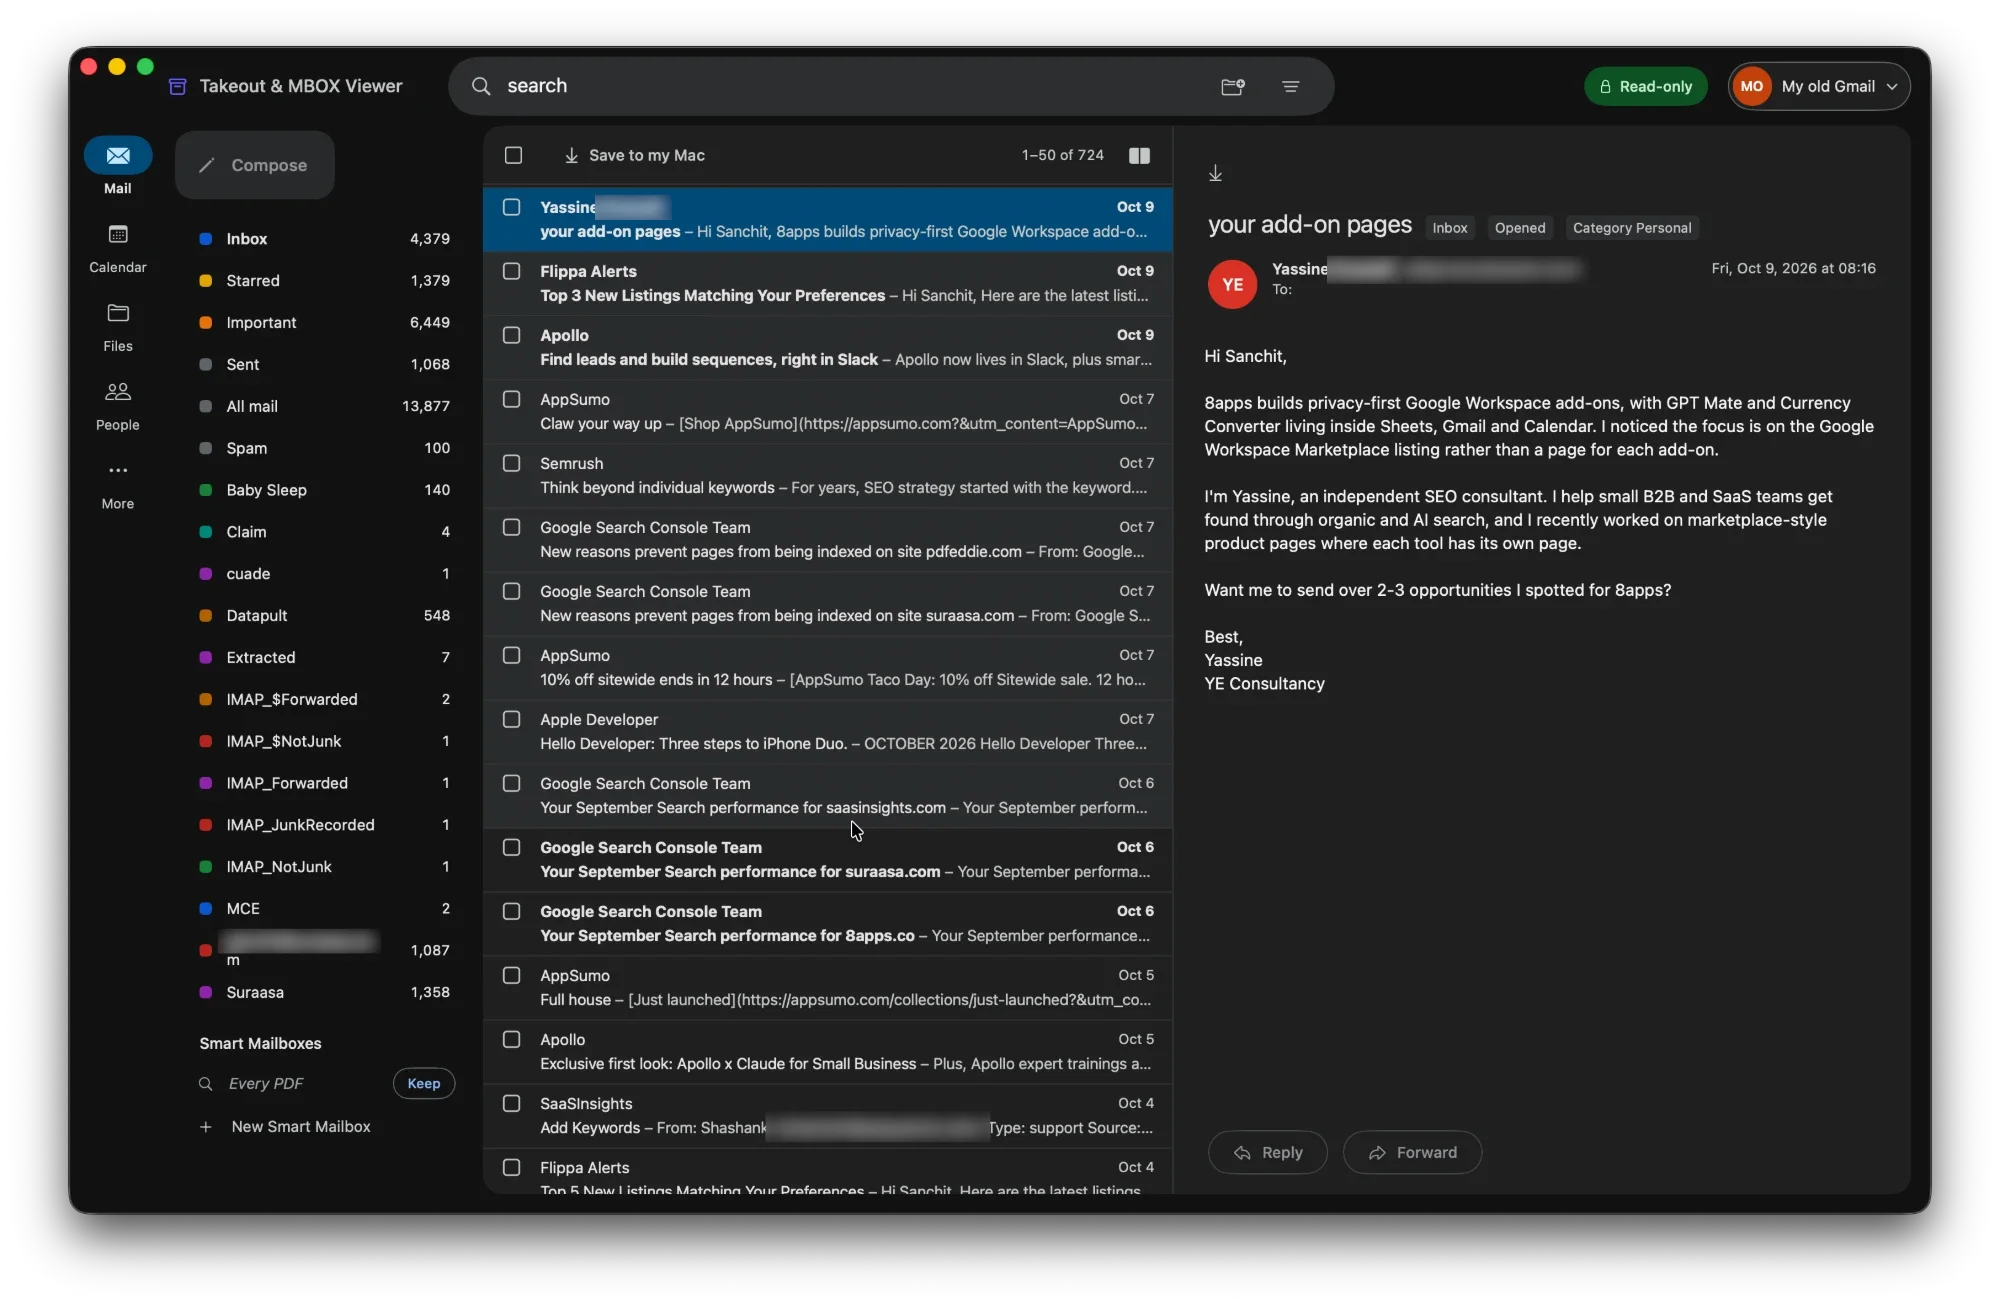Click the Datapult orange color dot
Viewport: 2000px width, 1305px height.
206,616
